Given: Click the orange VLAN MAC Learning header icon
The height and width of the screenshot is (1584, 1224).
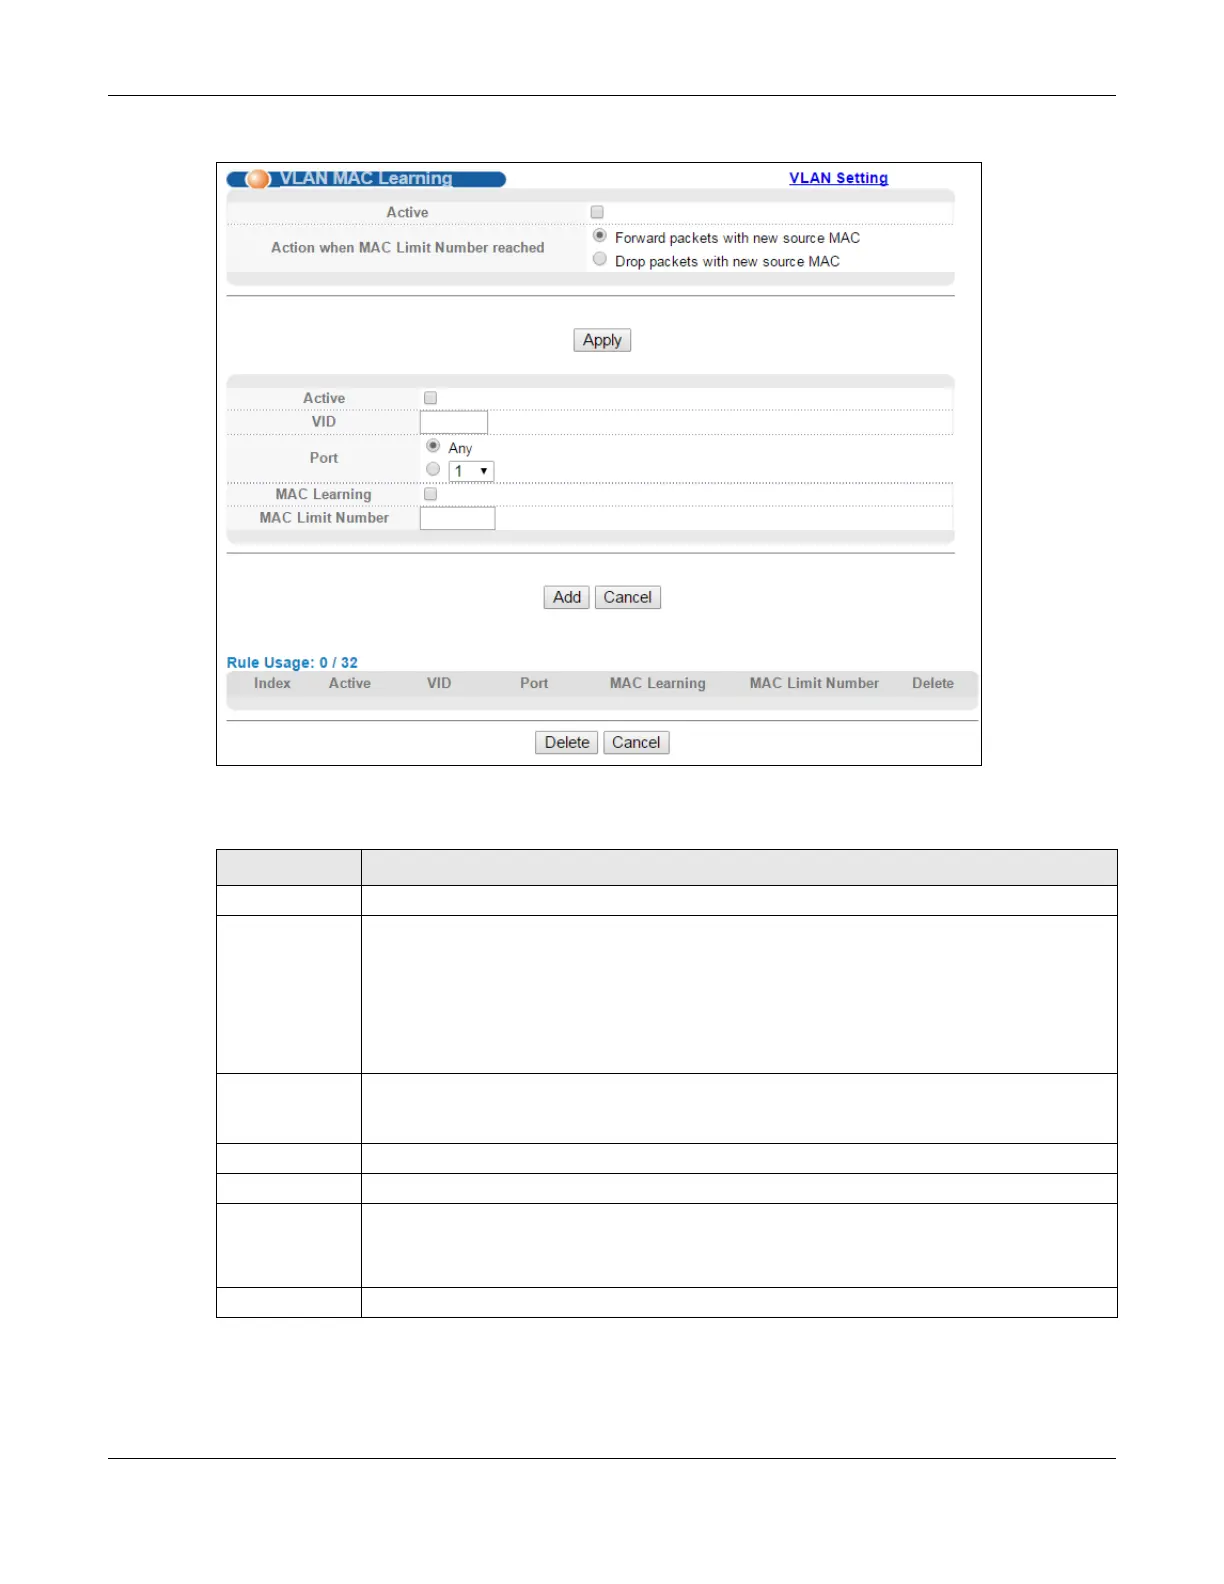Looking at the screenshot, I should click(258, 179).
